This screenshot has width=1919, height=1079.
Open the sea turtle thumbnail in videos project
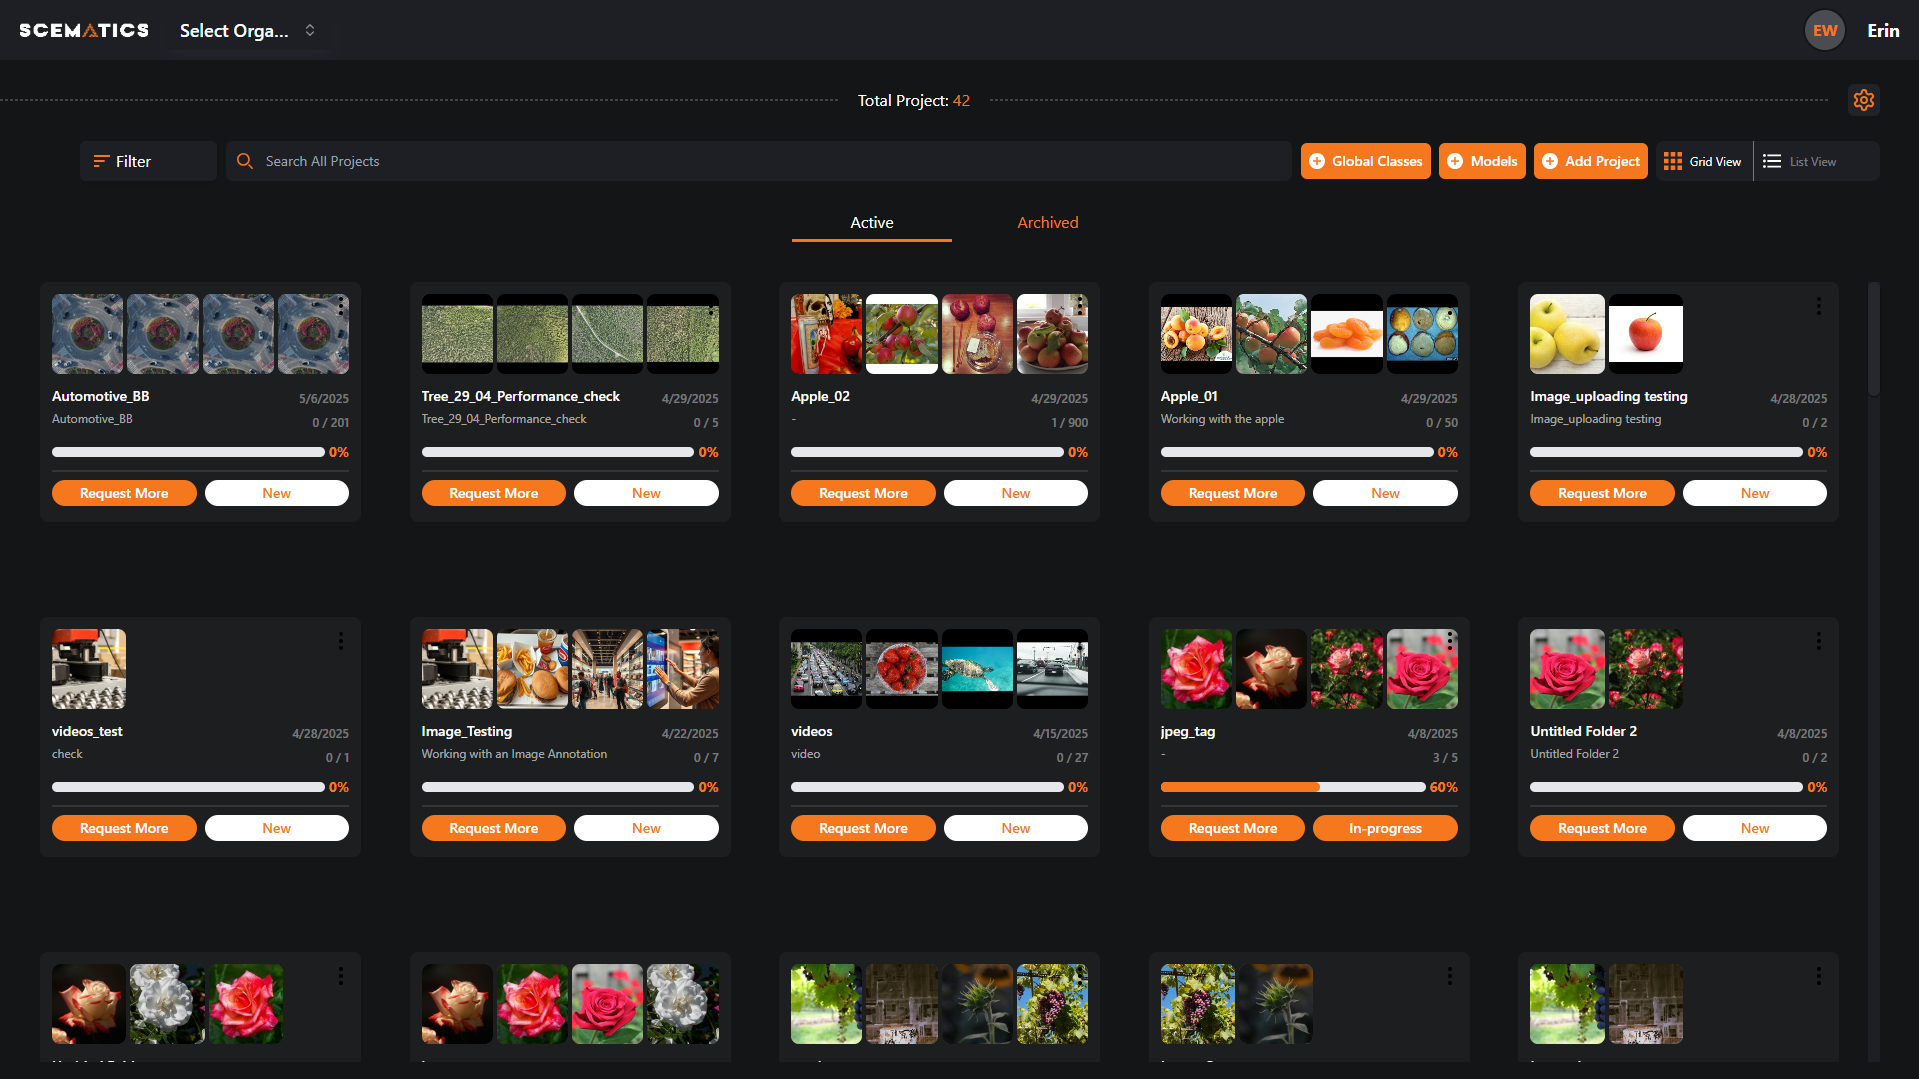[x=977, y=669]
